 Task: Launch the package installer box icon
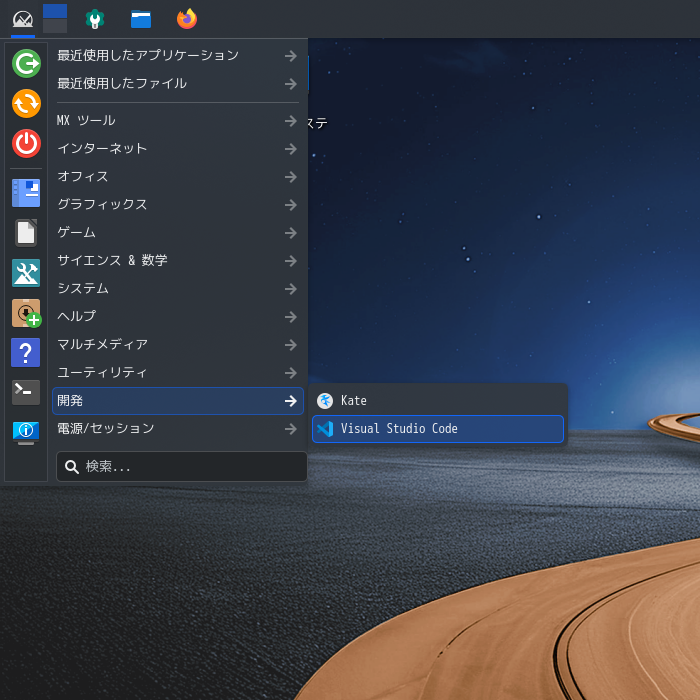[26, 313]
